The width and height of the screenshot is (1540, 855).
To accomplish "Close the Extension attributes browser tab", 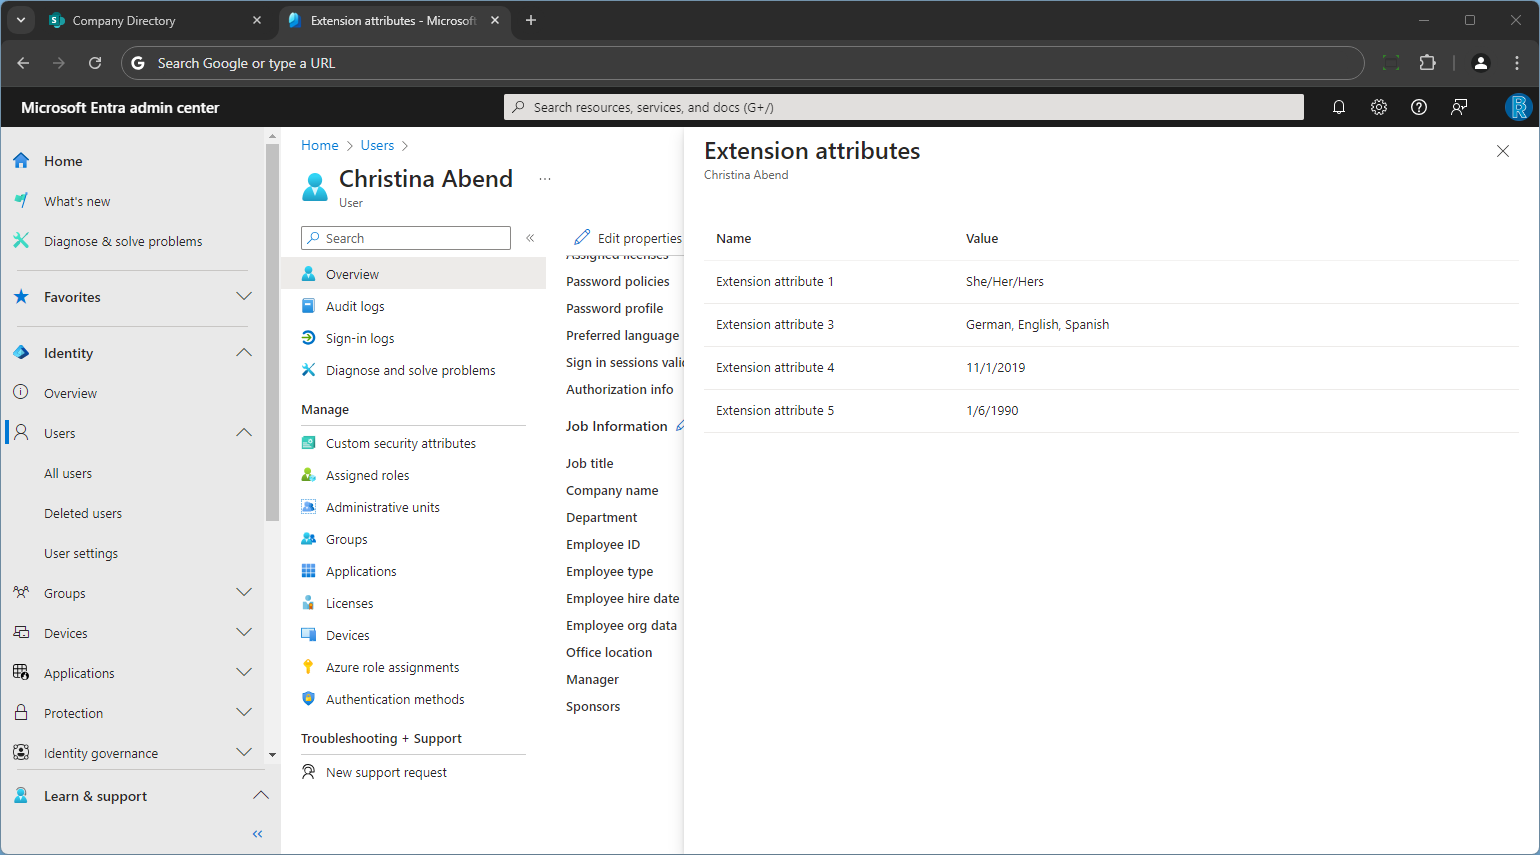I will pos(495,20).
